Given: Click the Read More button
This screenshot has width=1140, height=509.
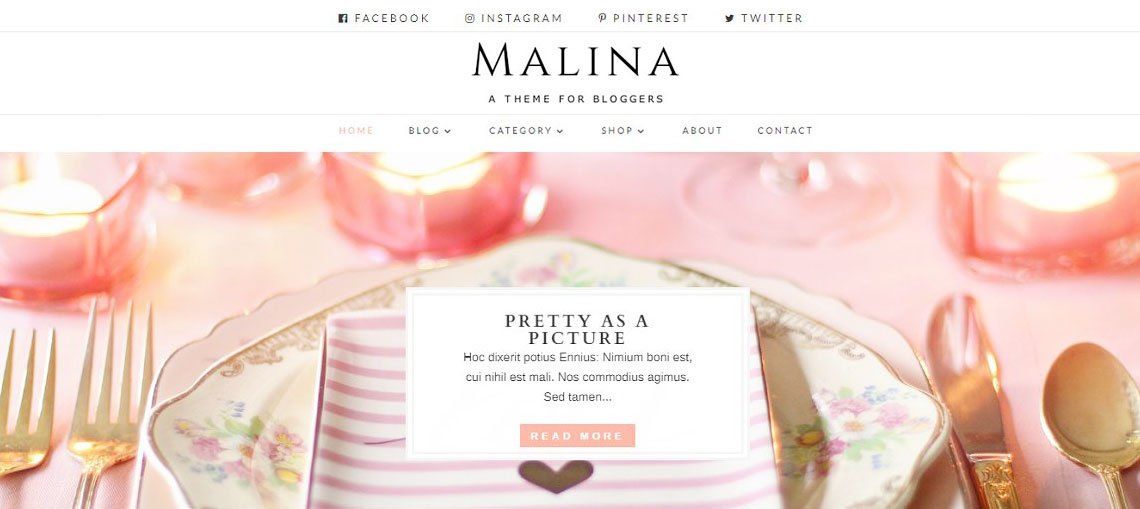Looking at the screenshot, I should (577, 436).
